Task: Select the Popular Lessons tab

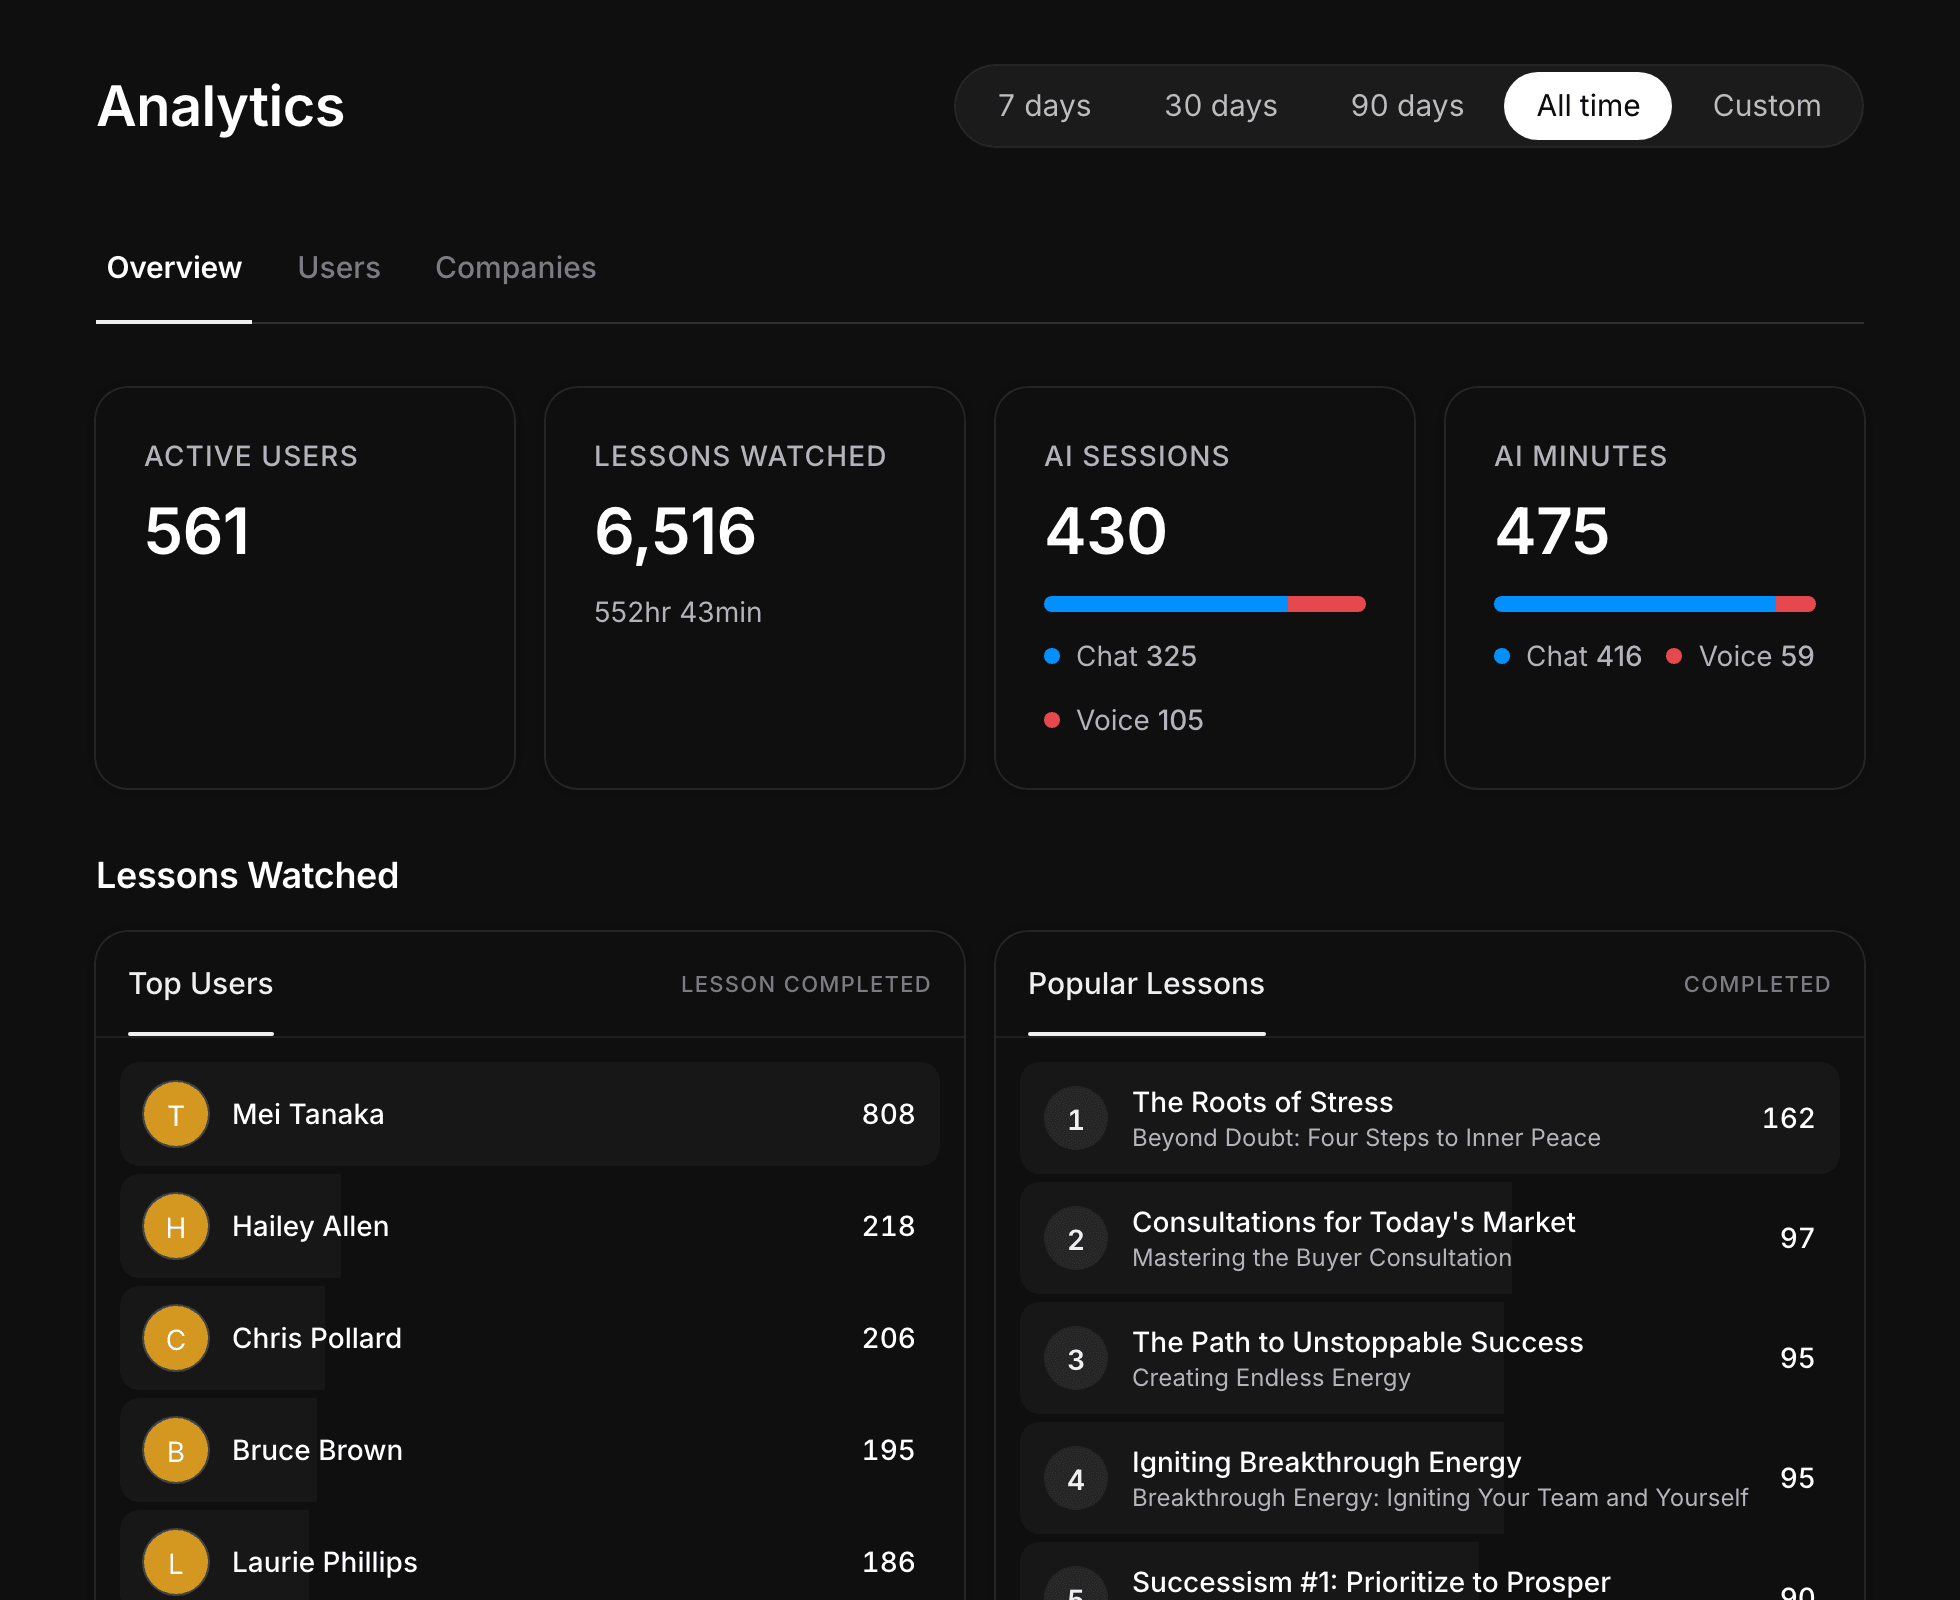Action: tap(1146, 984)
